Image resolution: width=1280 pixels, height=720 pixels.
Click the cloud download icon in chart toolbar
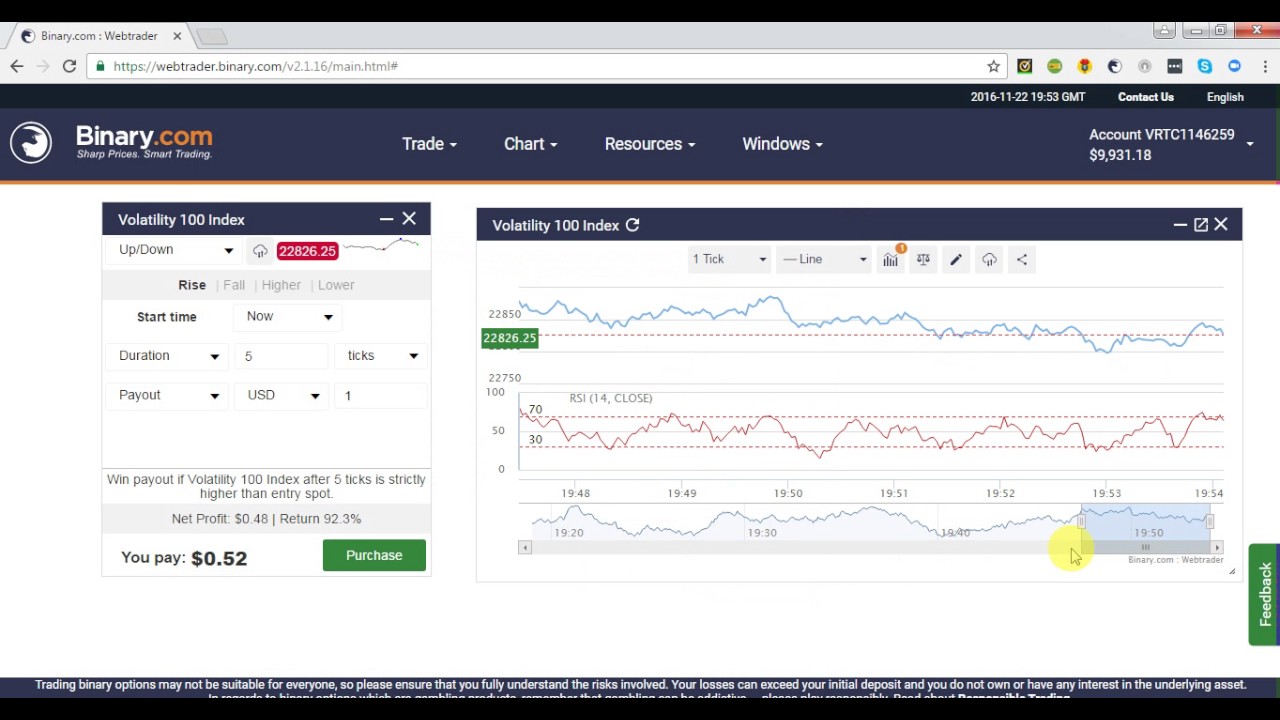coord(989,259)
